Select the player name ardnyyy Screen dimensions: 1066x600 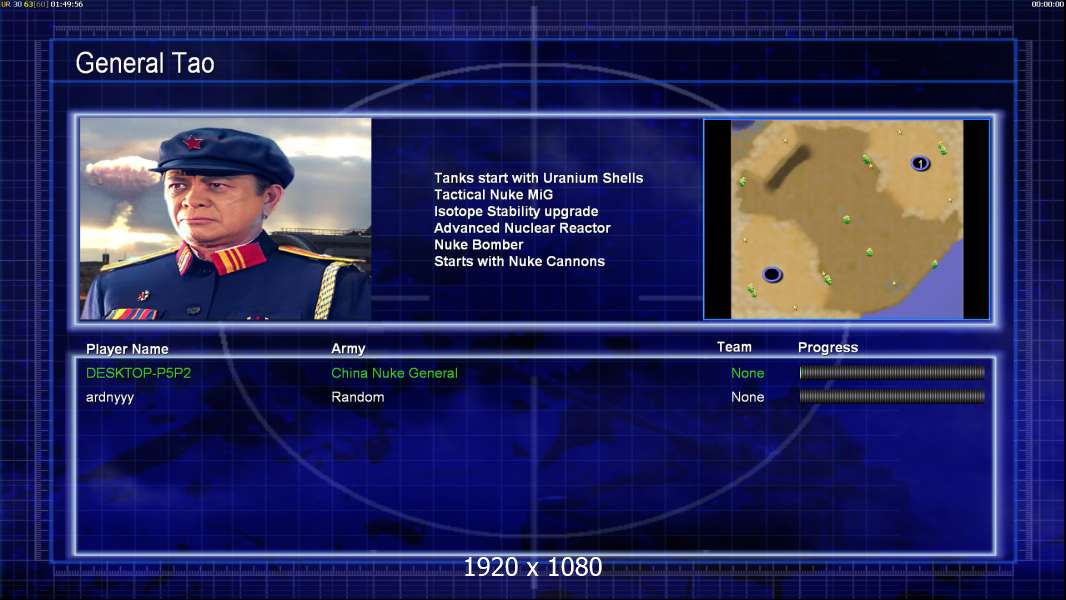pos(109,398)
